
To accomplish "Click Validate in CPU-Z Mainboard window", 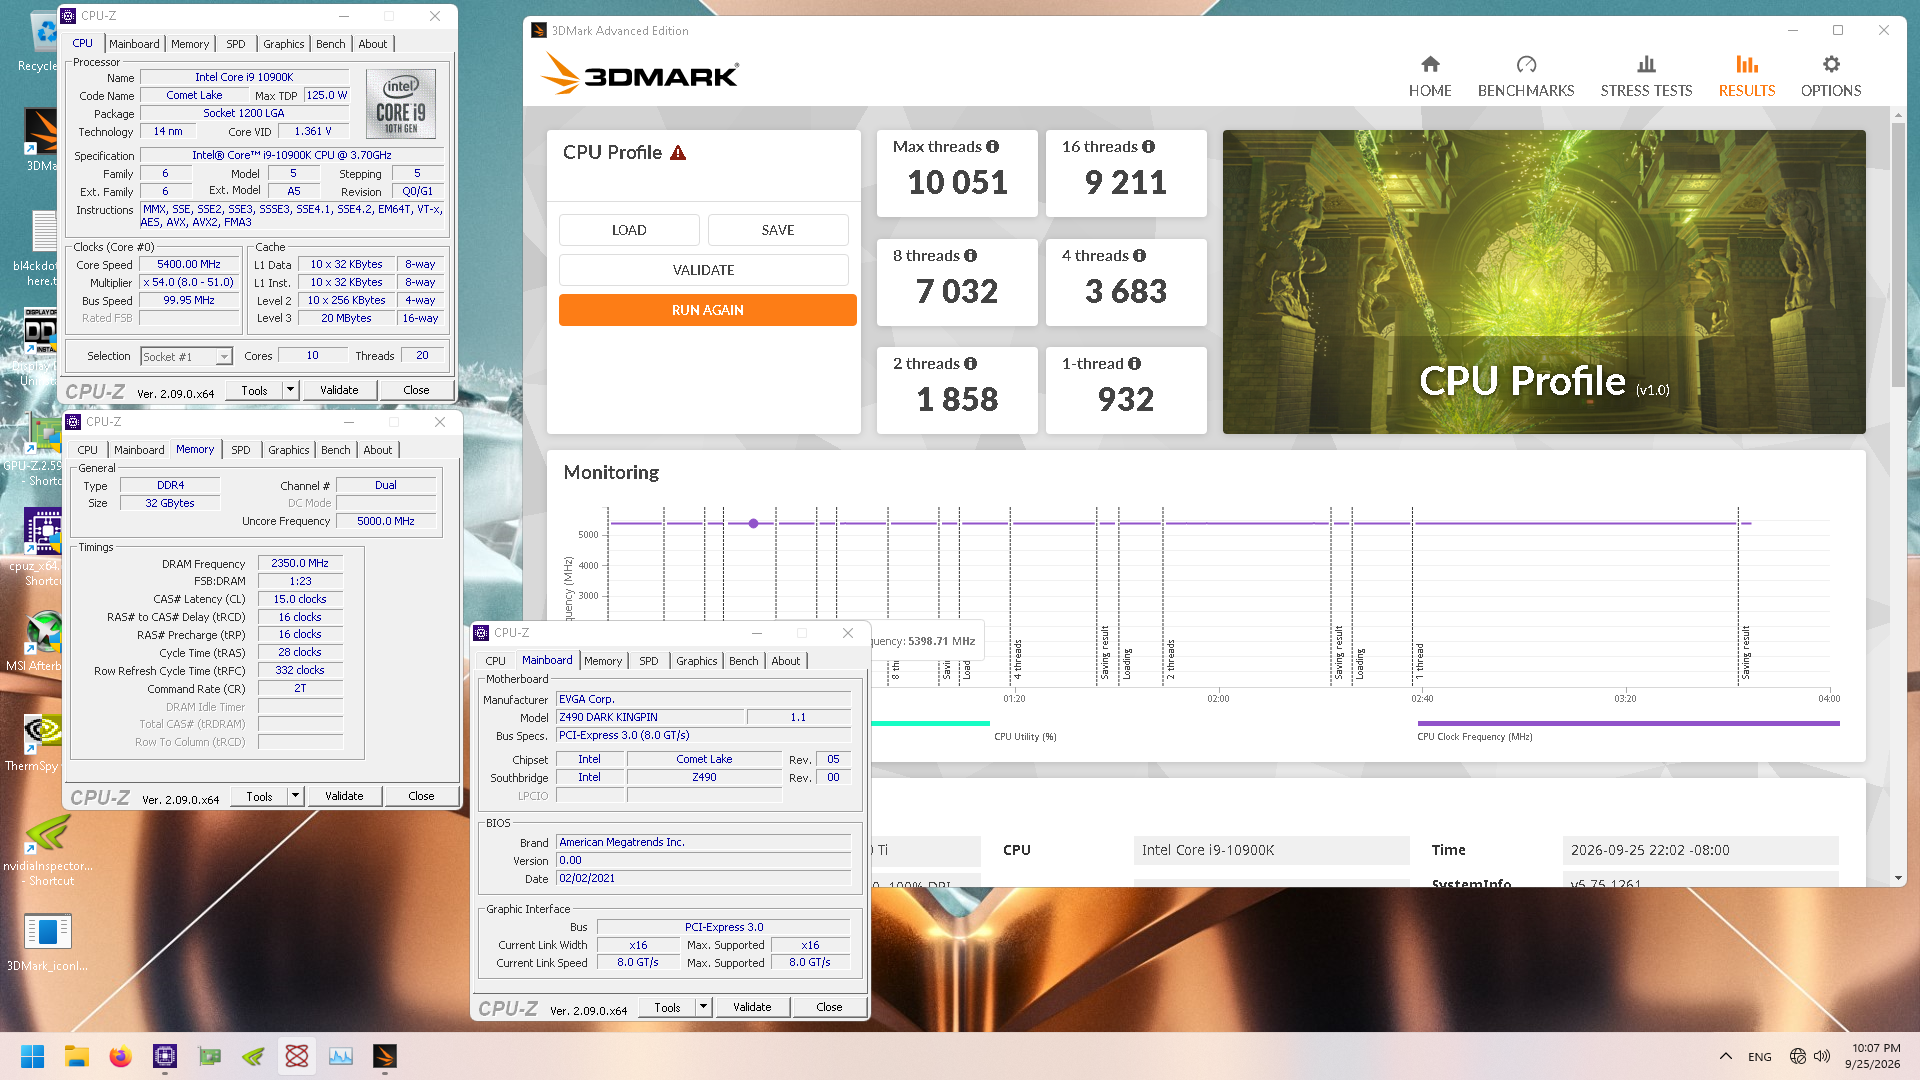I will click(752, 1007).
